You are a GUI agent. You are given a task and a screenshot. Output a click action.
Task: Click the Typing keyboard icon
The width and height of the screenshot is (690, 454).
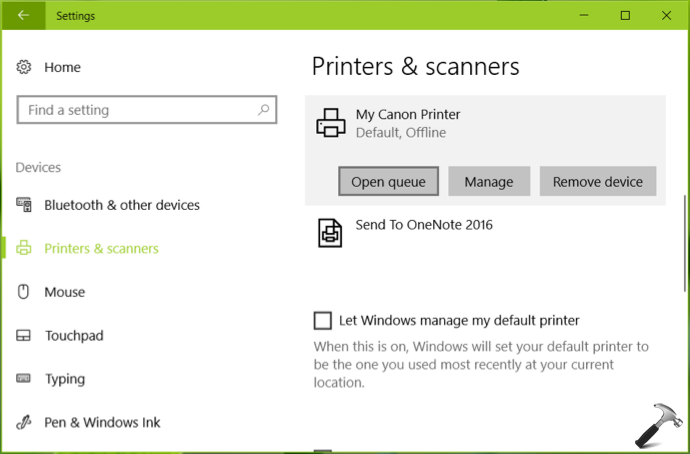click(23, 378)
